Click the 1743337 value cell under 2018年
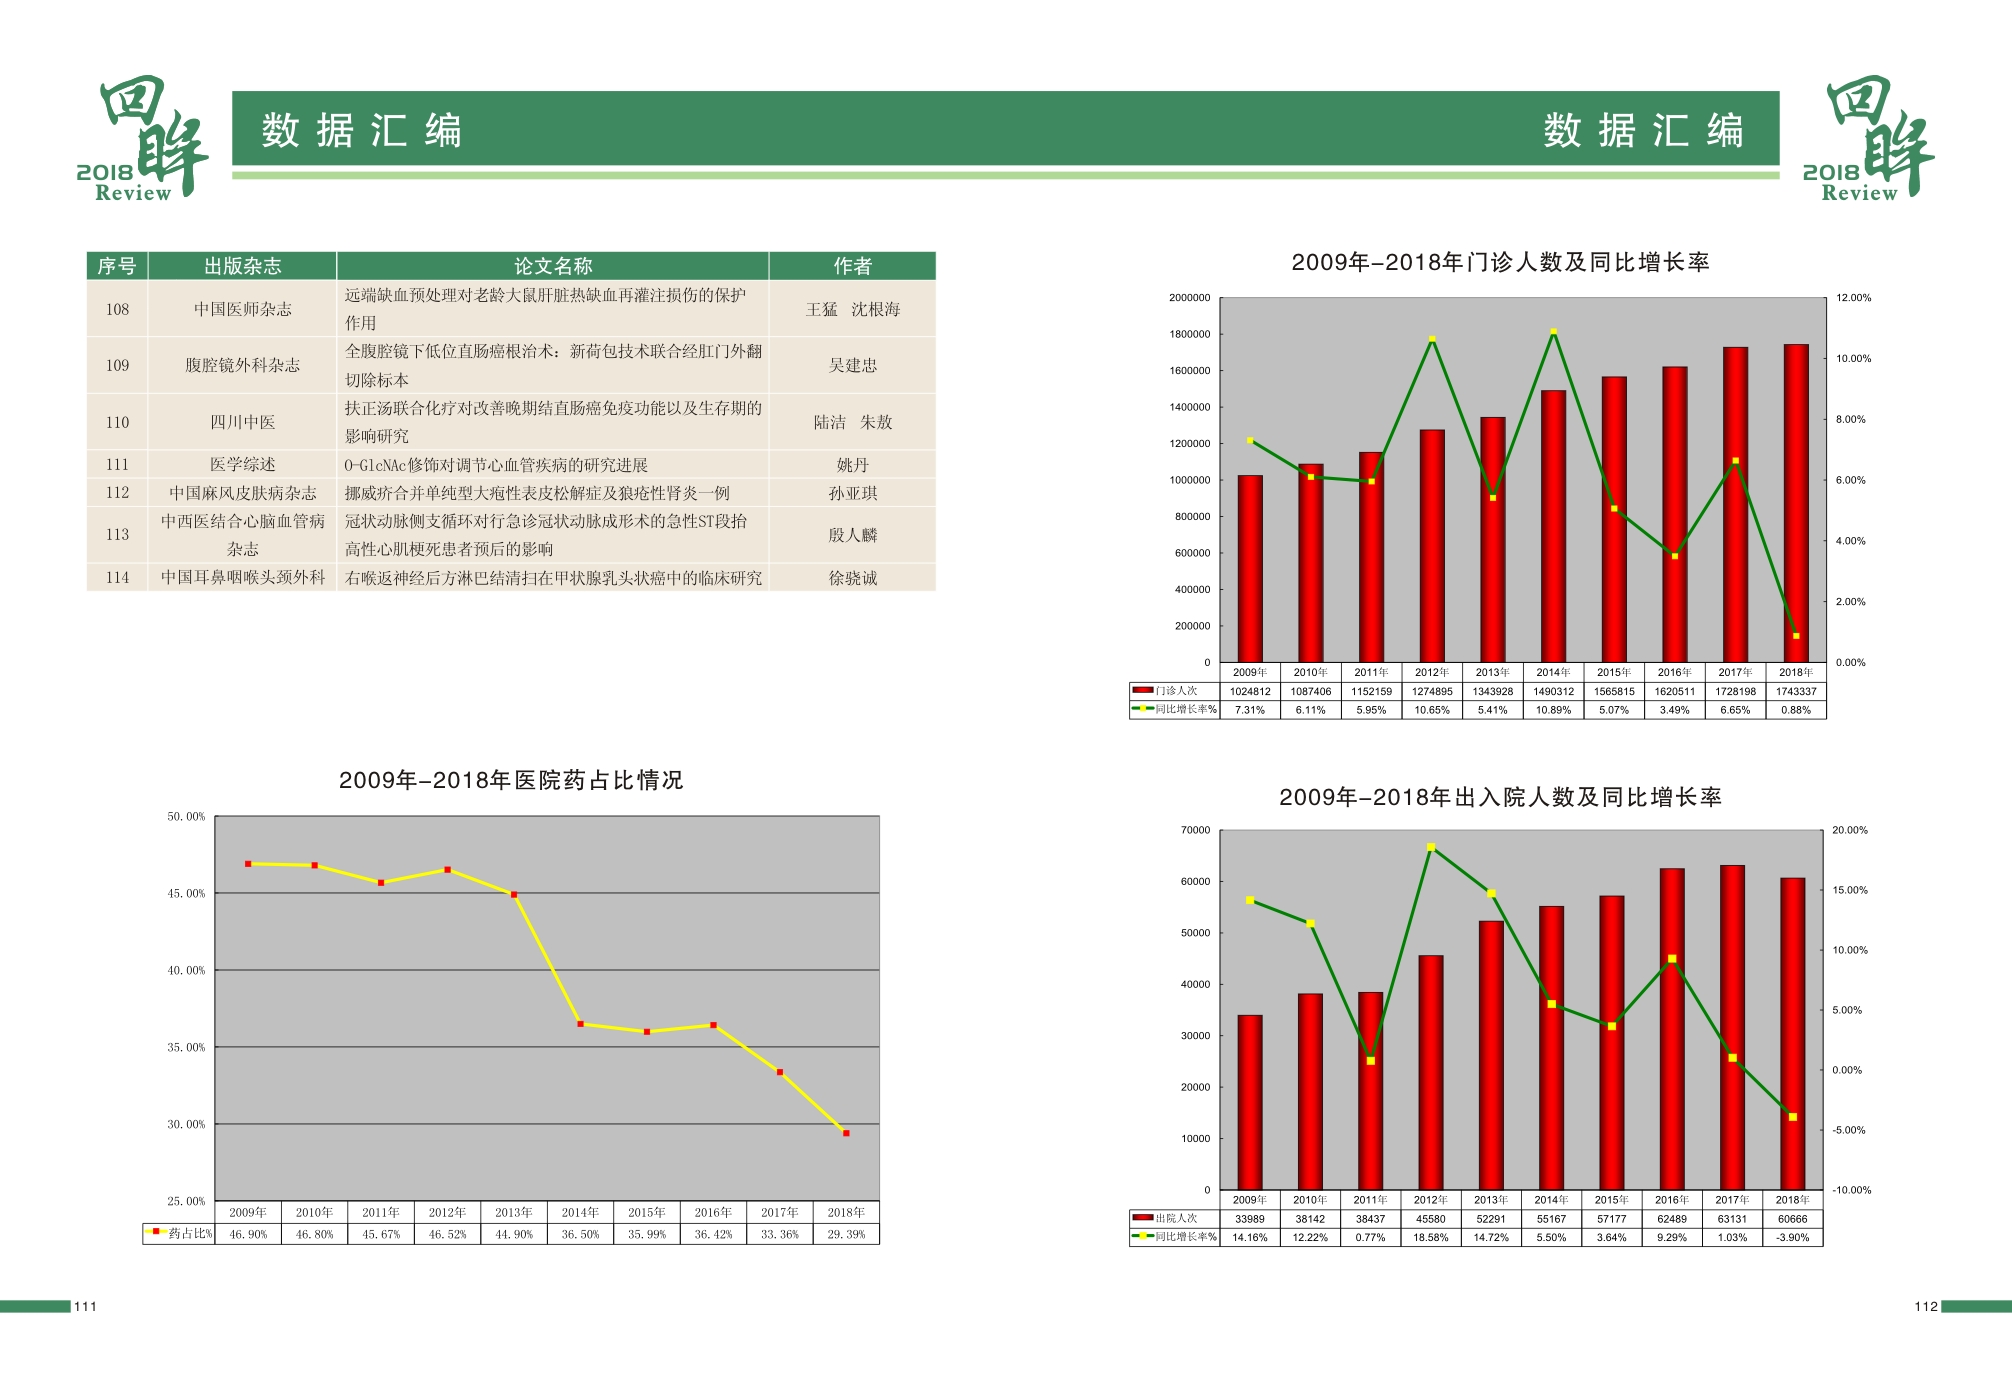Image resolution: width=2012 pixels, height=1374 pixels. tap(1796, 691)
